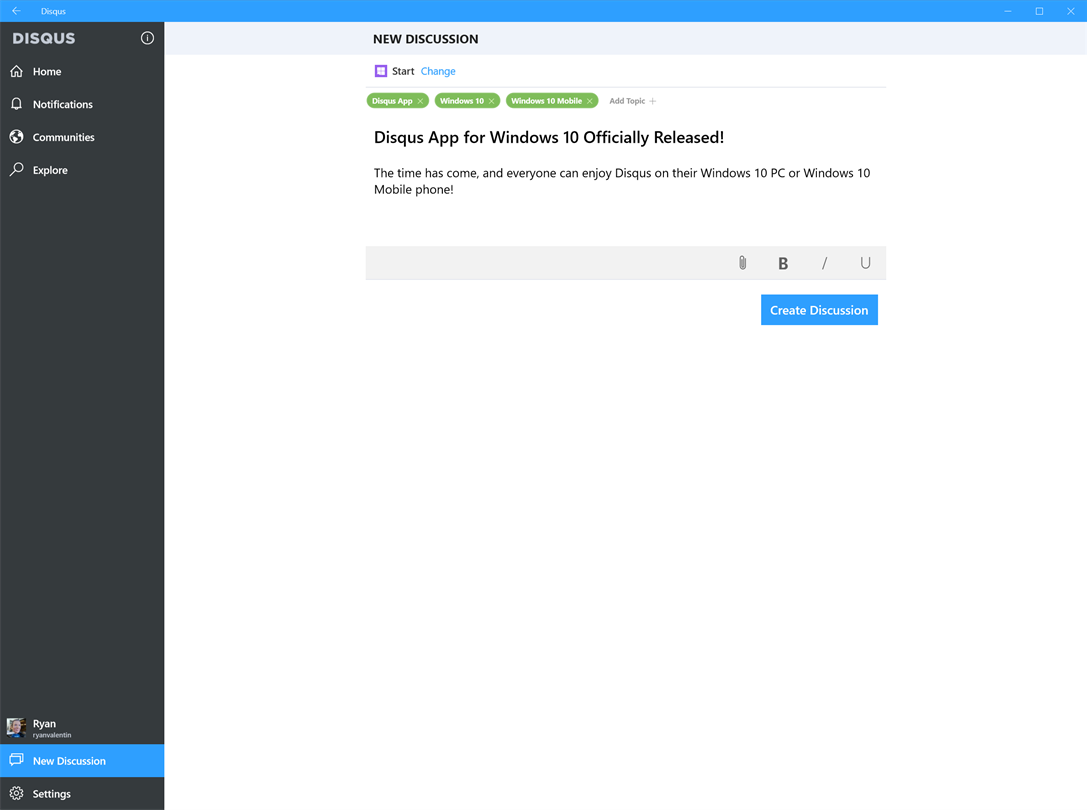Click the Disqus App topic label
1087x810 pixels.
392,101
